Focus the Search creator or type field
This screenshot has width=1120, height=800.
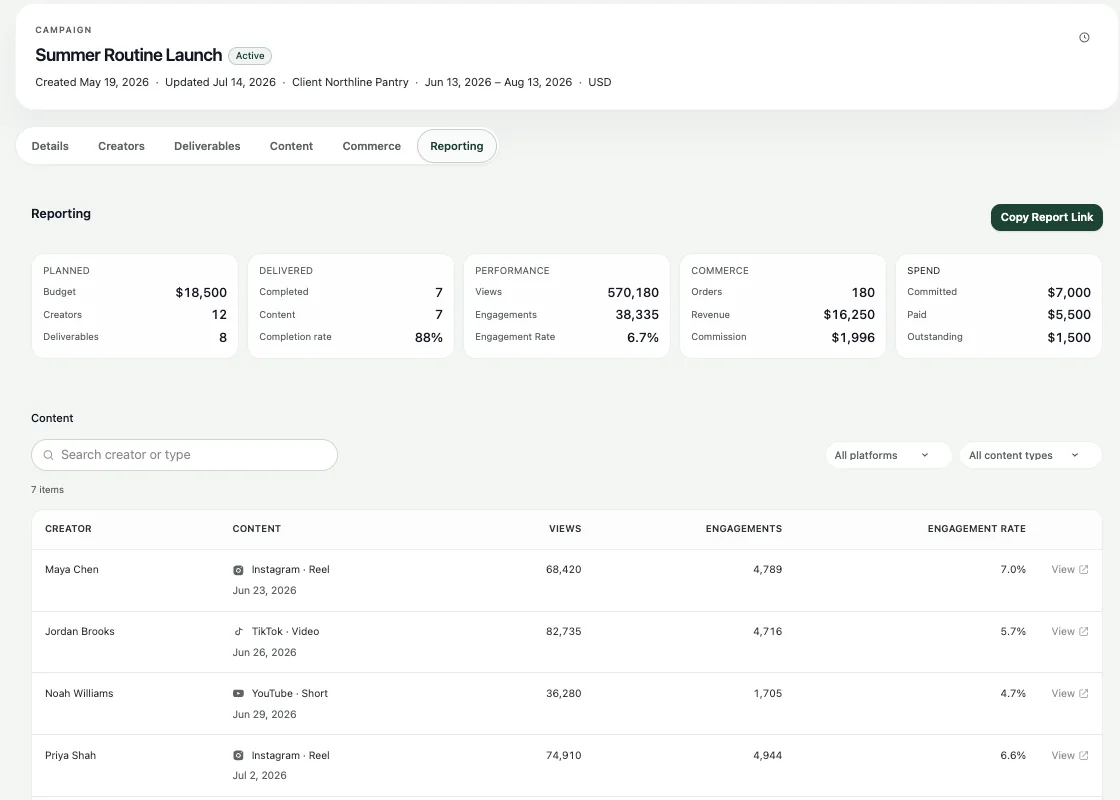tap(184, 455)
